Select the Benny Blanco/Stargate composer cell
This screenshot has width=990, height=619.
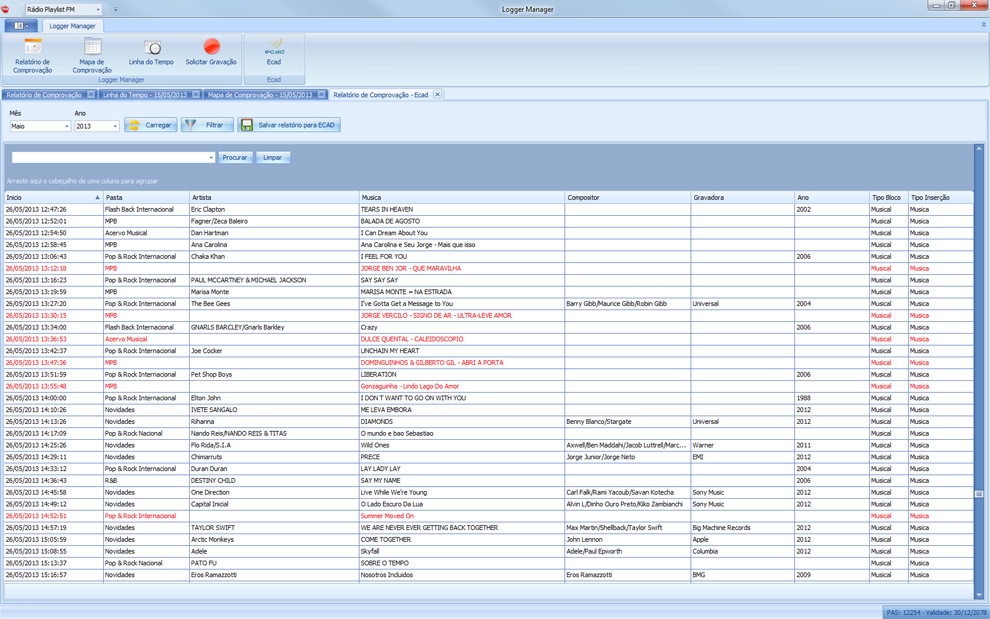(x=628, y=421)
